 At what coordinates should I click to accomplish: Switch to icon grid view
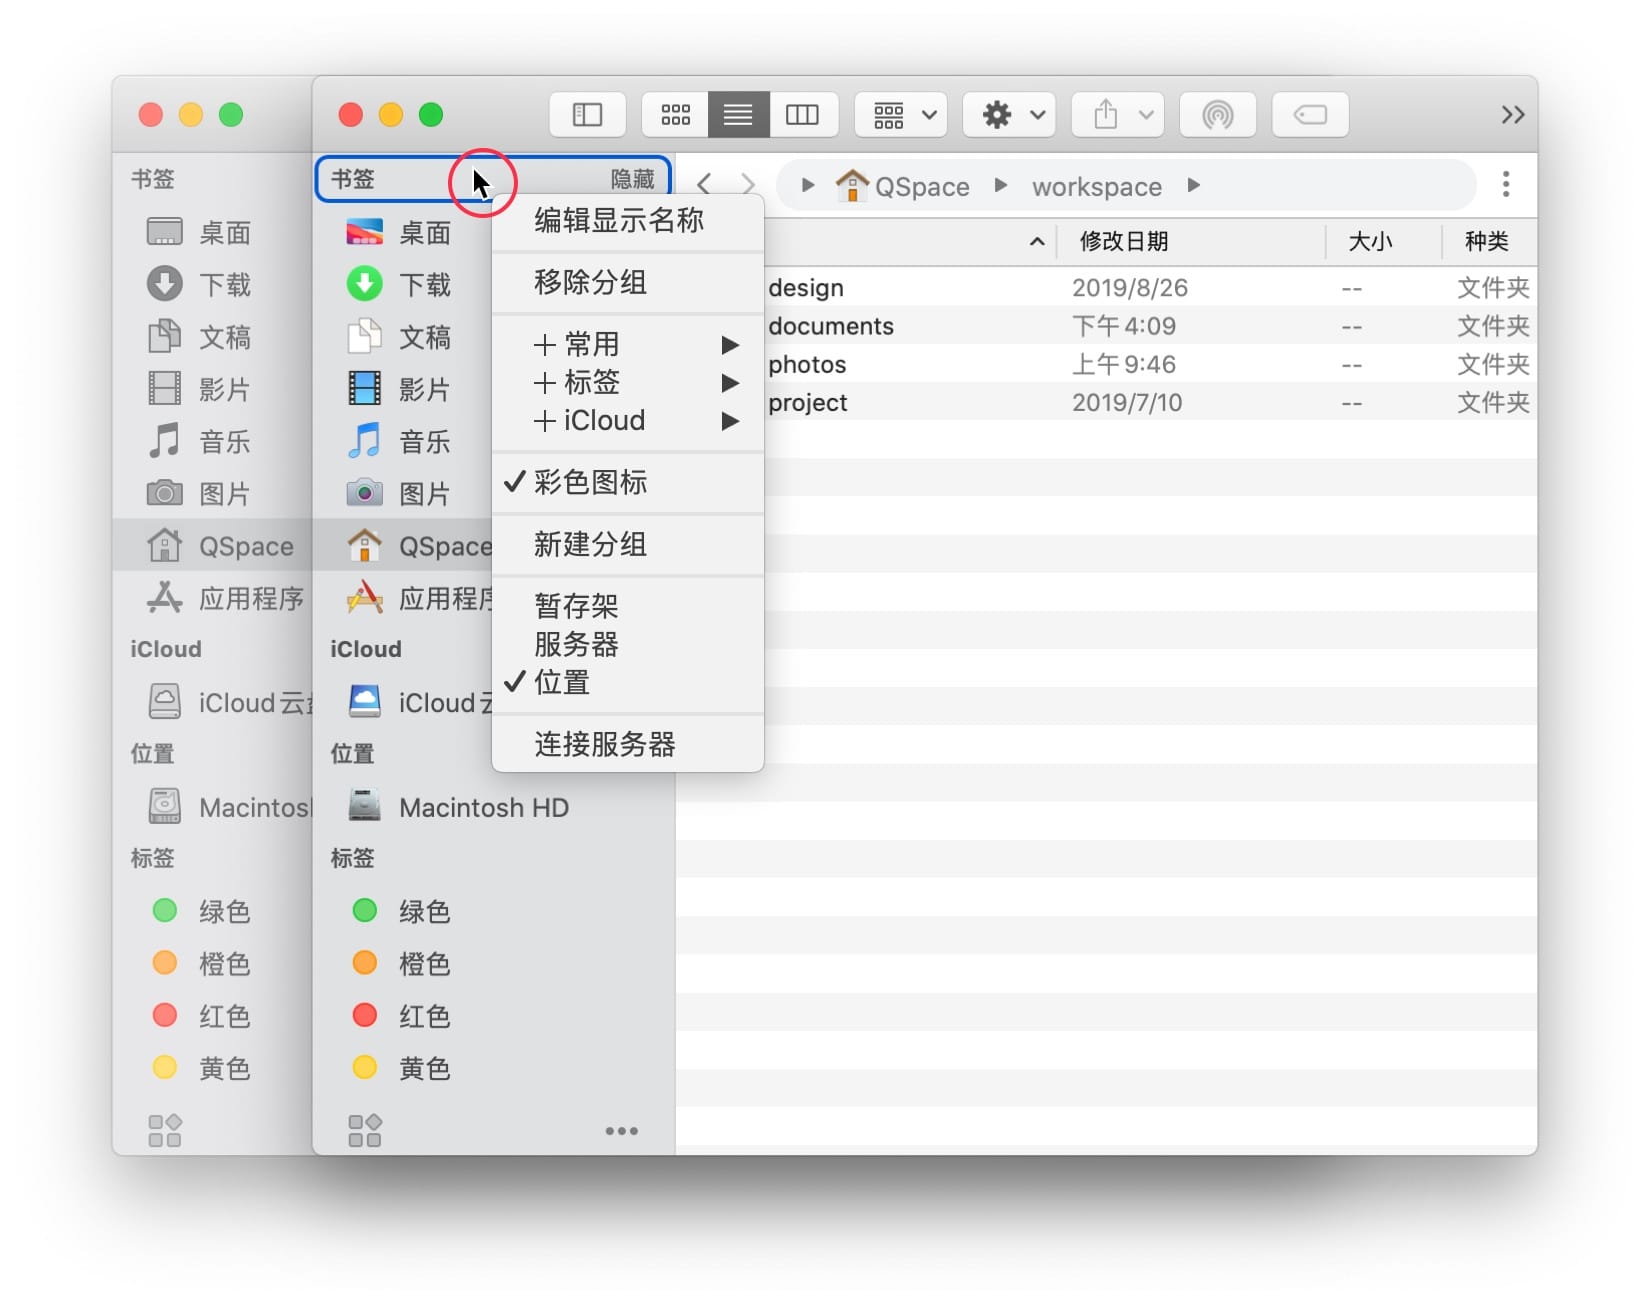pos(675,115)
